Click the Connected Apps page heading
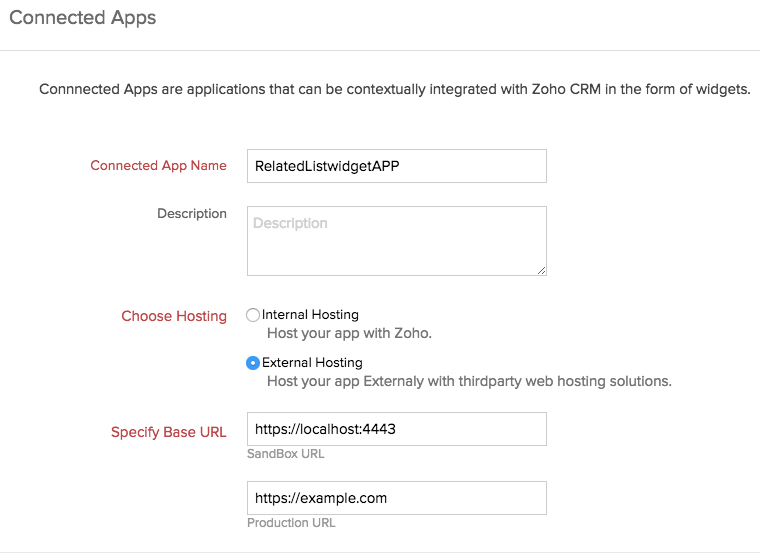The height and width of the screenshot is (556, 760). tap(82, 18)
